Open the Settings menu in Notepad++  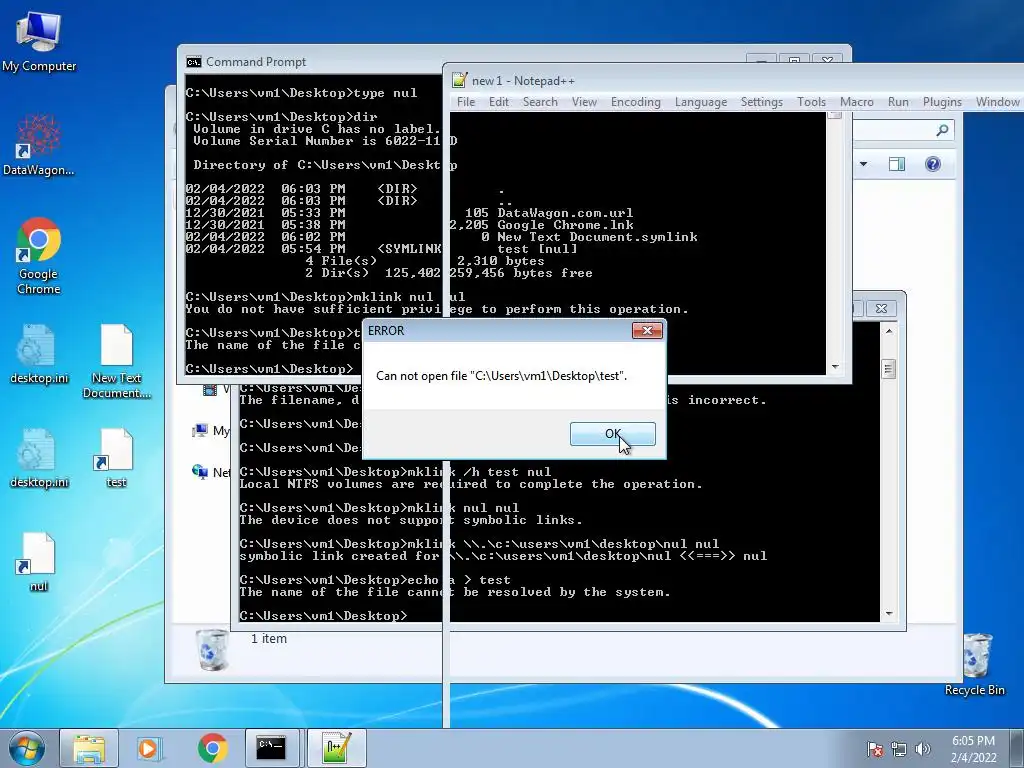pyautogui.click(x=761, y=102)
